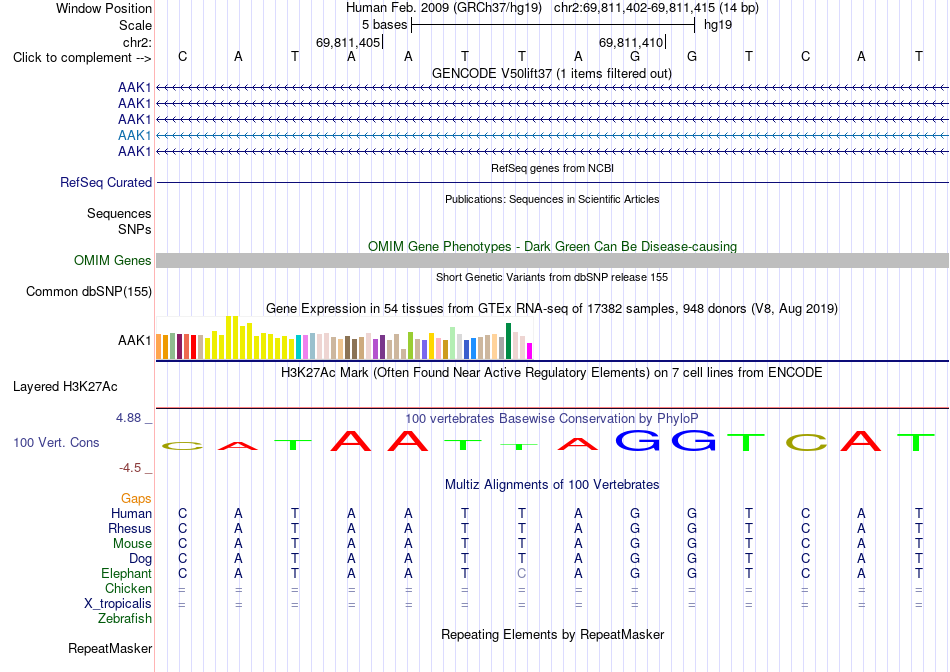This screenshot has height=672, width=950.
Task: Click the orange 'Gaps' label
Action: [x=136, y=498]
